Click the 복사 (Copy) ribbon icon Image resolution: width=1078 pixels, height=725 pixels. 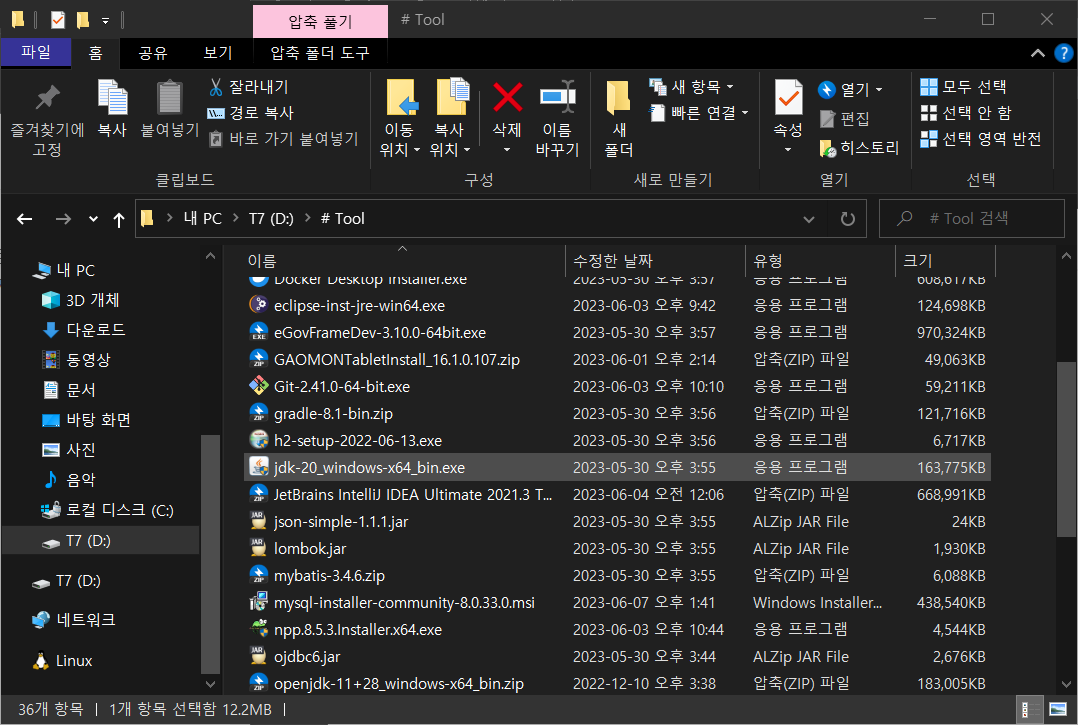click(112, 109)
